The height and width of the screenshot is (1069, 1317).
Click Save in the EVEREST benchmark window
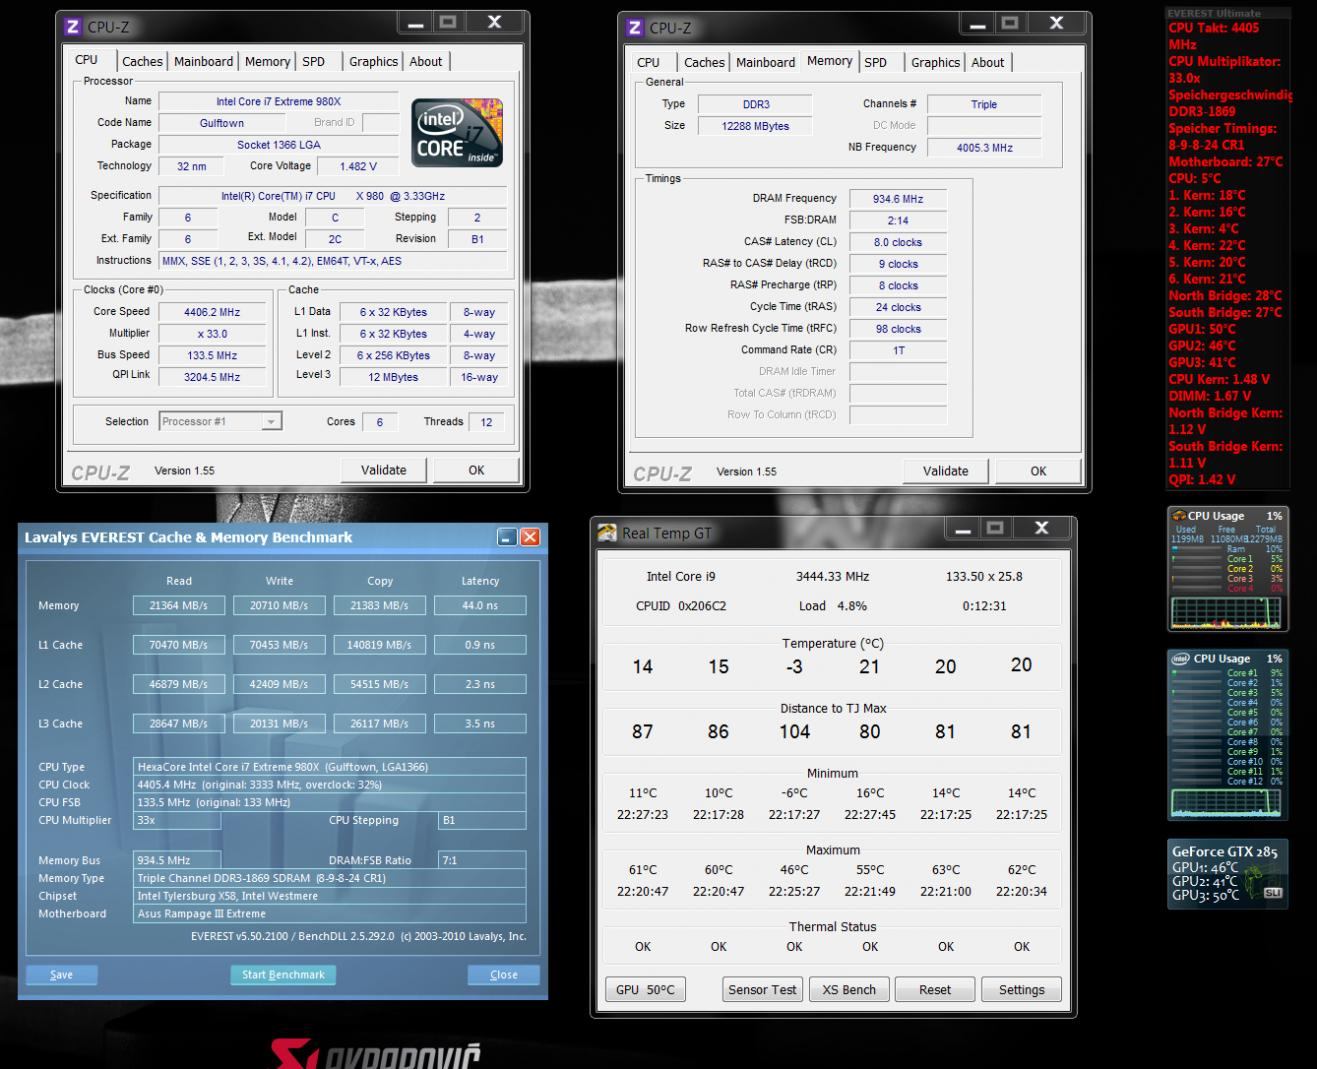tap(62, 975)
